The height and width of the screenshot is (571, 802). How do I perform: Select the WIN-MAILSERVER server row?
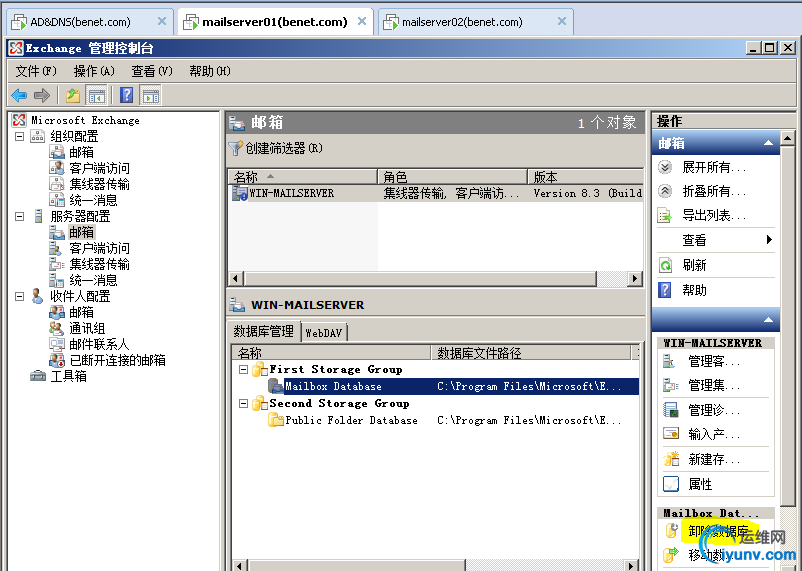click(x=436, y=193)
